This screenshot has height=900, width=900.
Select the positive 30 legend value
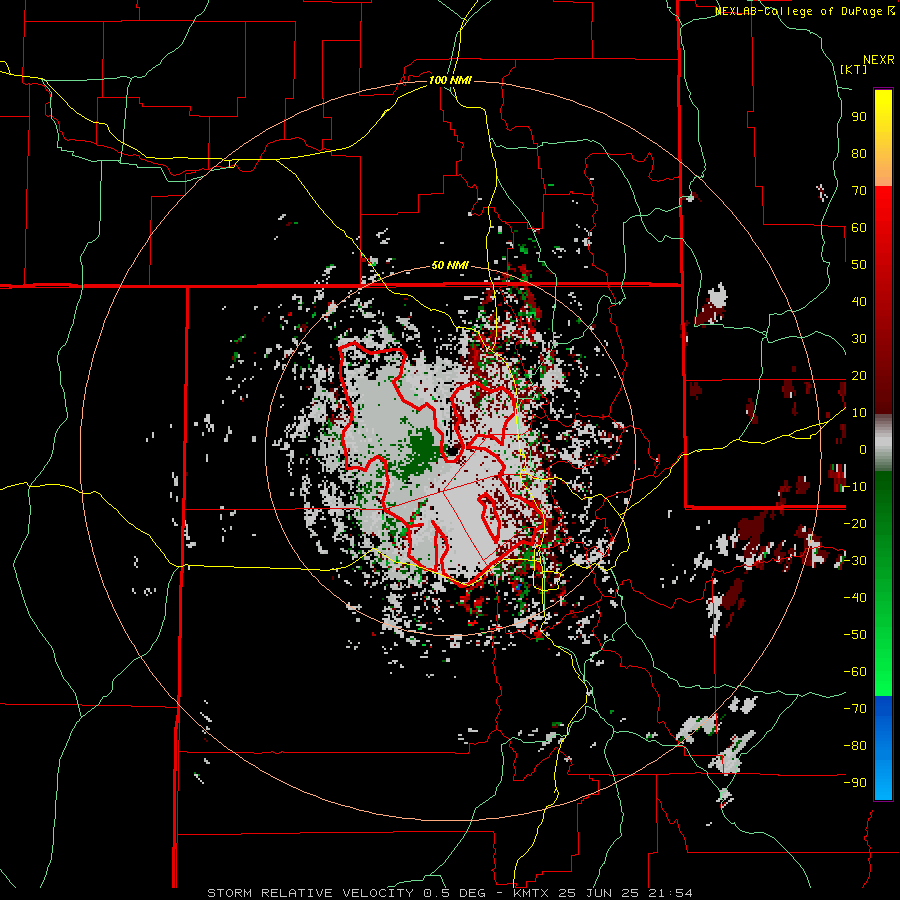point(859,339)
